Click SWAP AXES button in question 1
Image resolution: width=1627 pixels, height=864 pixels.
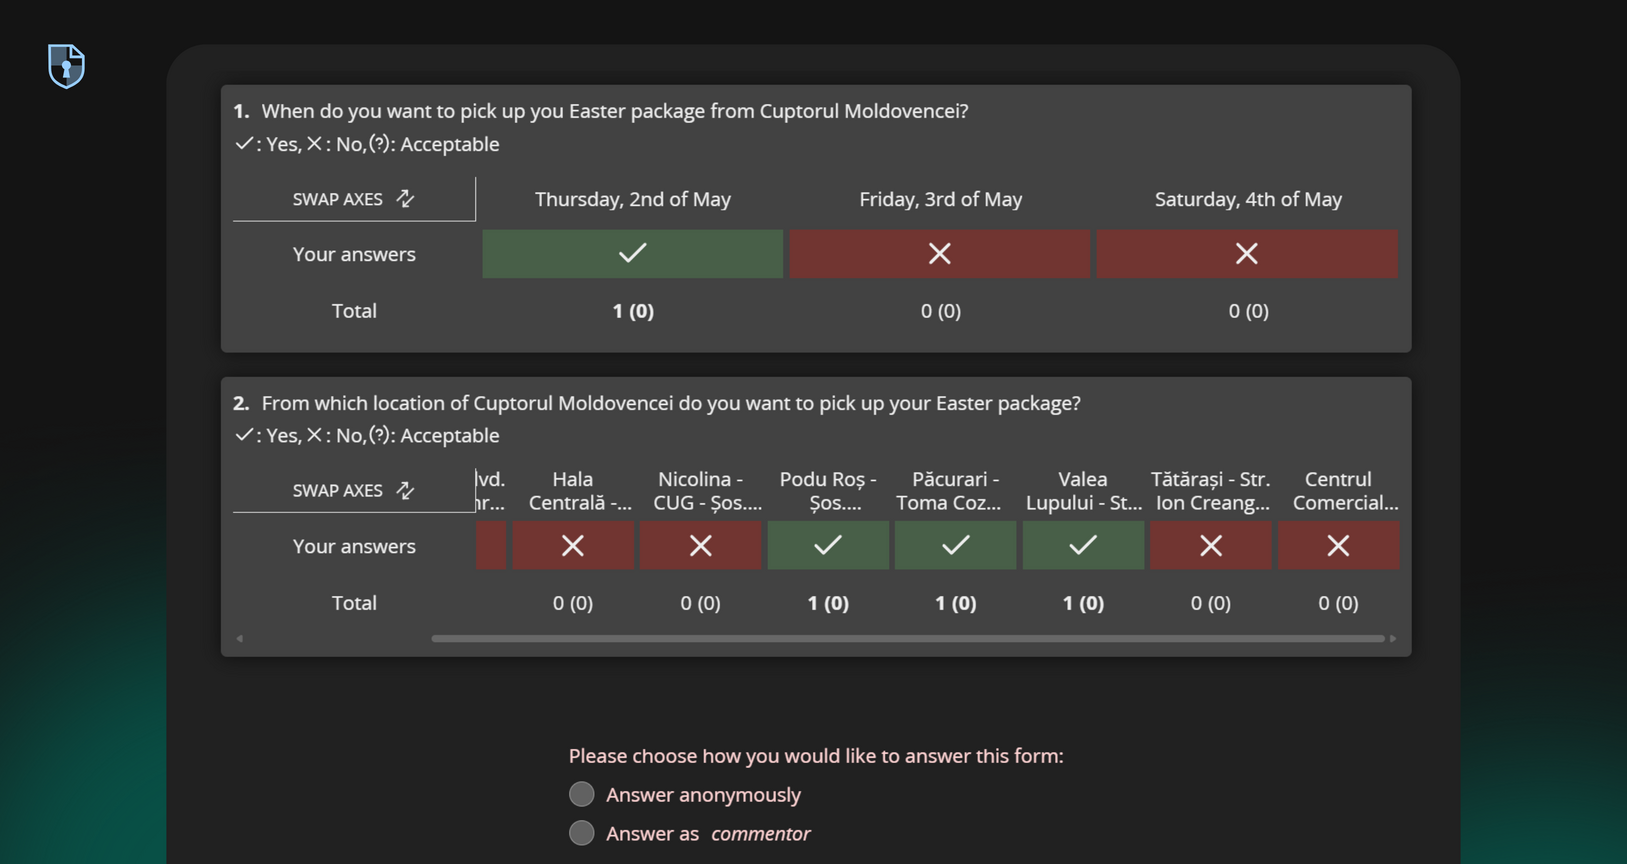click(x=338, y=199)
